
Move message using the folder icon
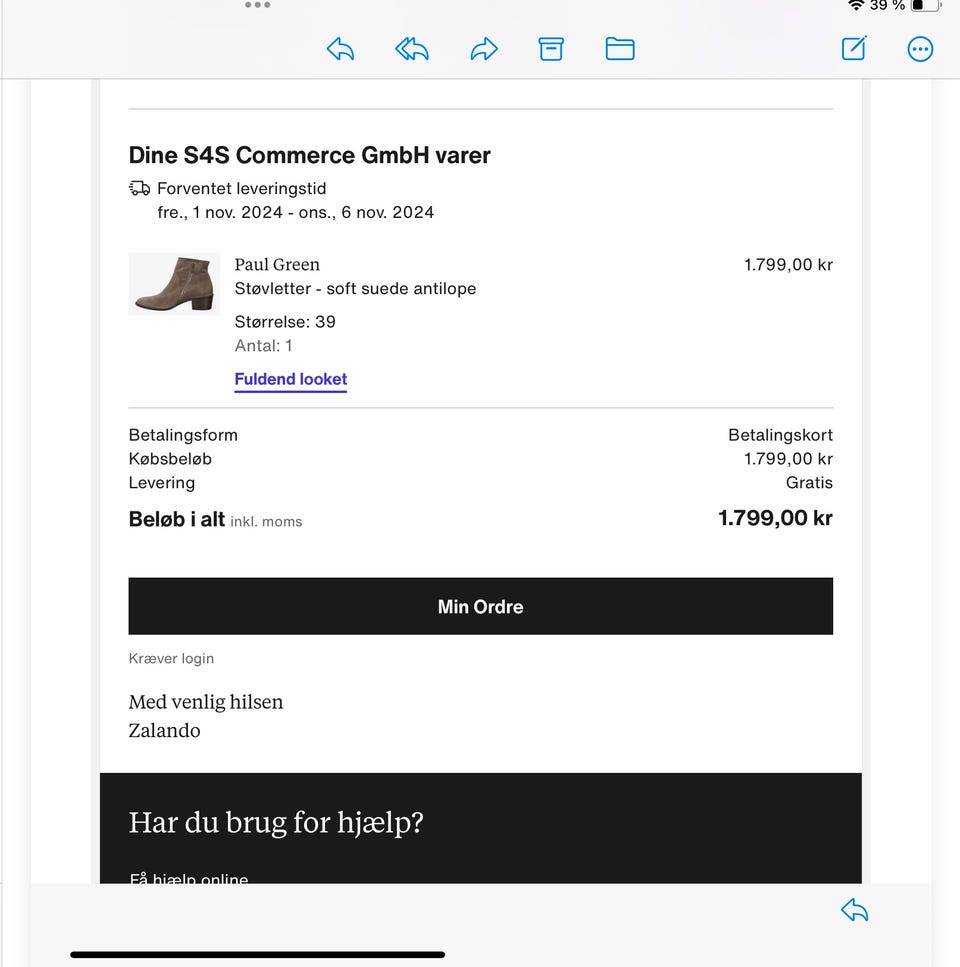coord(620,49)
